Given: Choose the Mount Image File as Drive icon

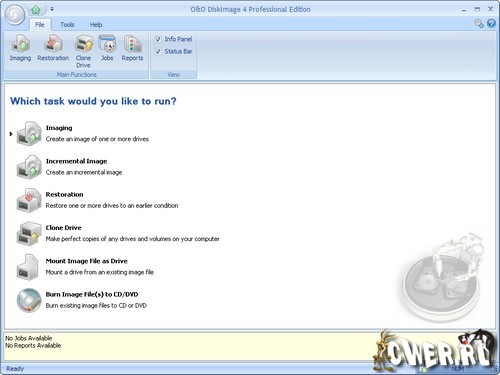Looking at the screenshot, I should tap(28, 267).
